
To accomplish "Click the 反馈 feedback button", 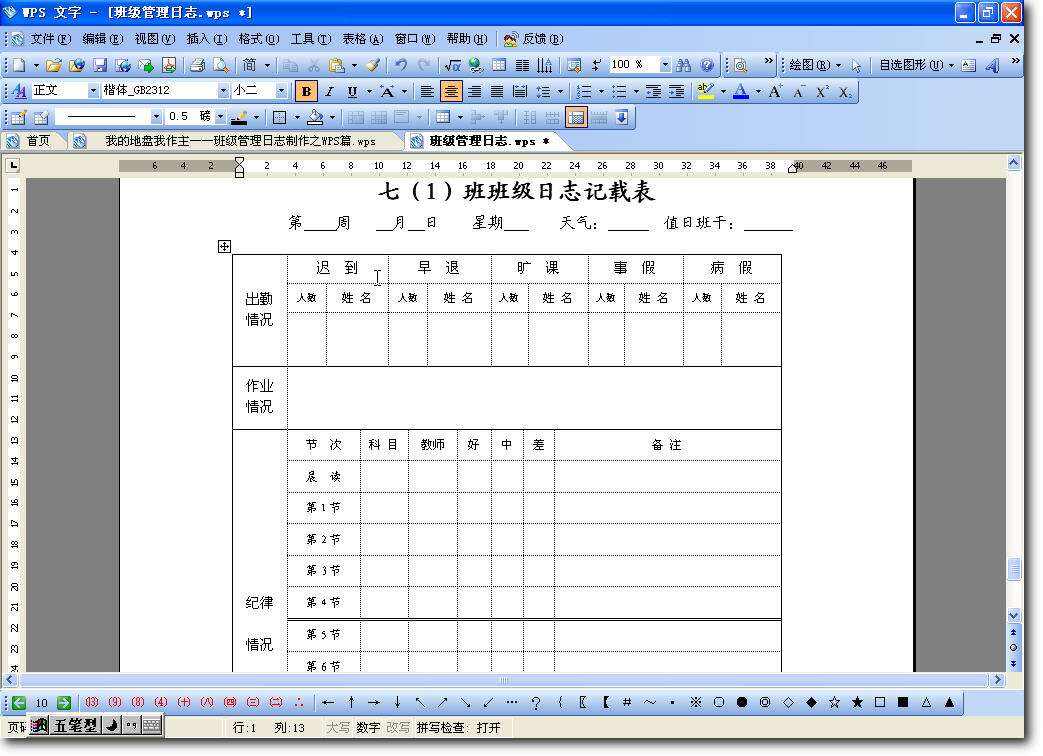I will click(534, 39).
